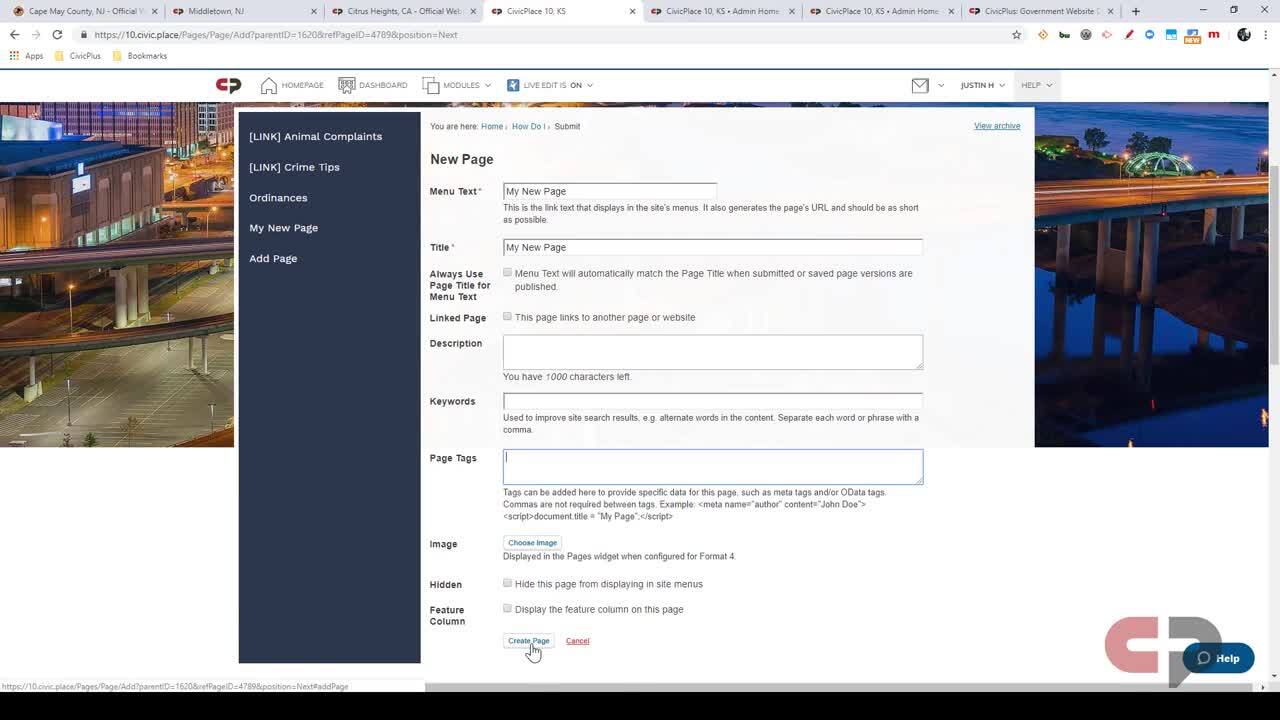
Task: Click the 'bw' extension icon
Action: (1064, 34)
